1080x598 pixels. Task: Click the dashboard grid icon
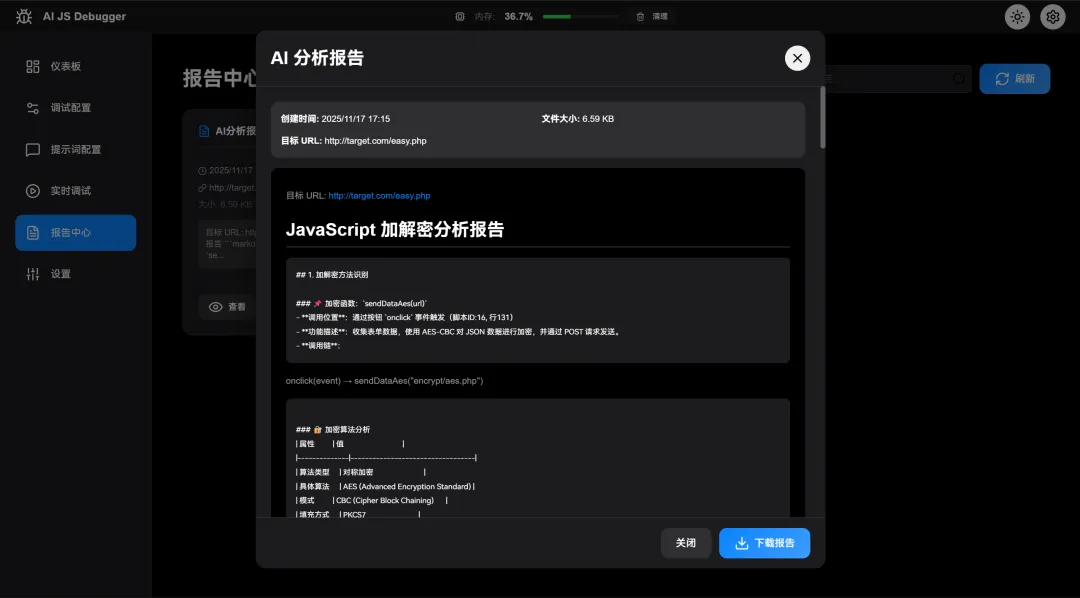[x=32, y=66]
